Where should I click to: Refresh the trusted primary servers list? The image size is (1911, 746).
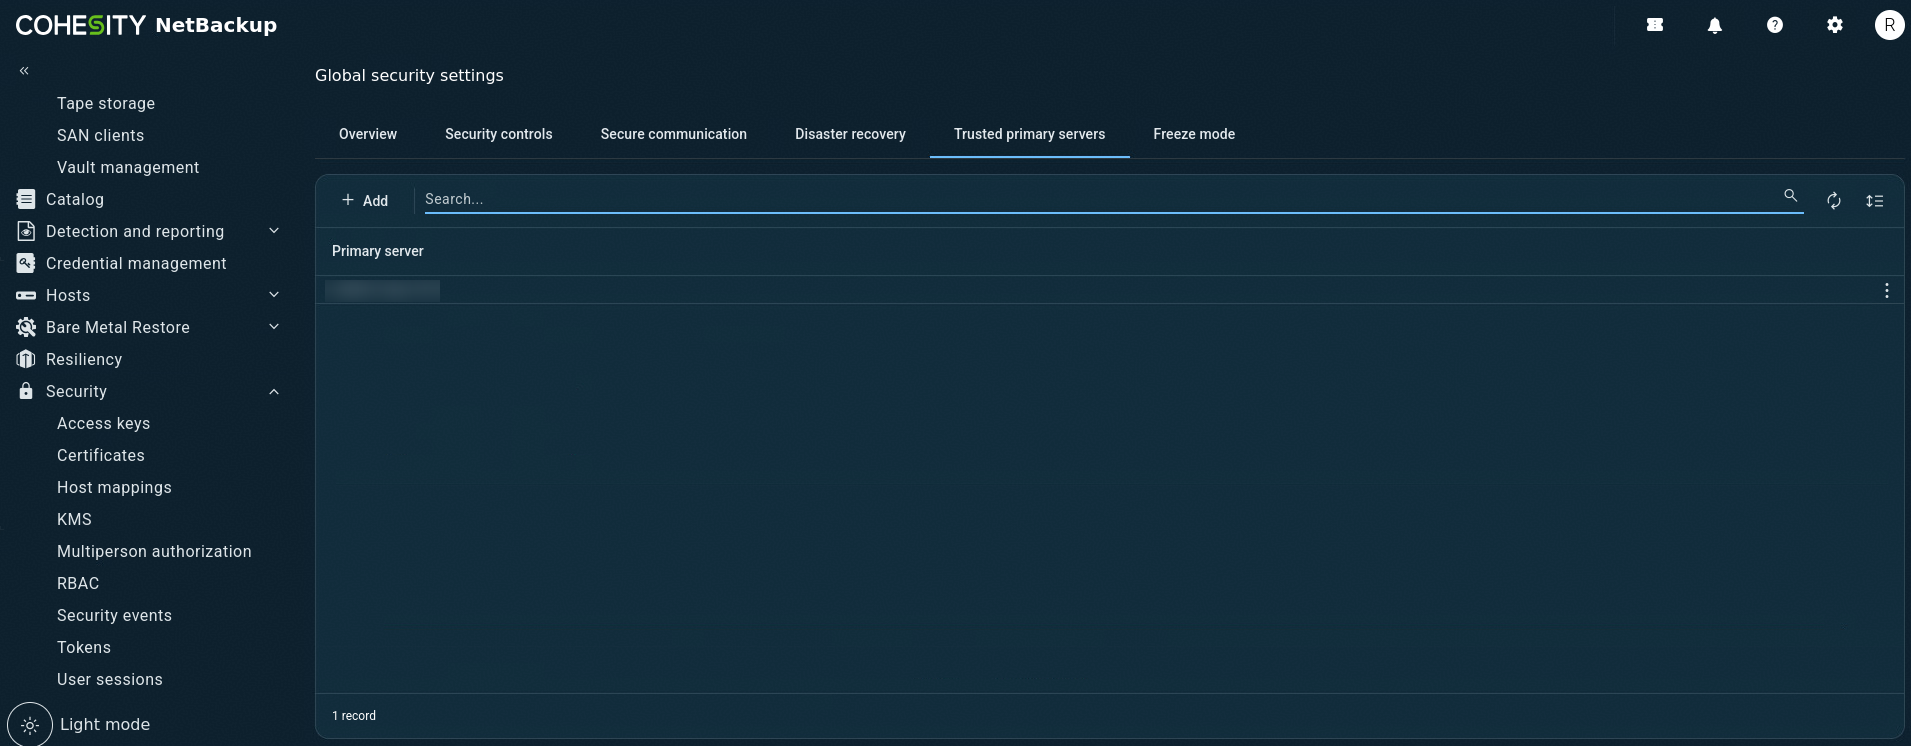[1834, 201]
